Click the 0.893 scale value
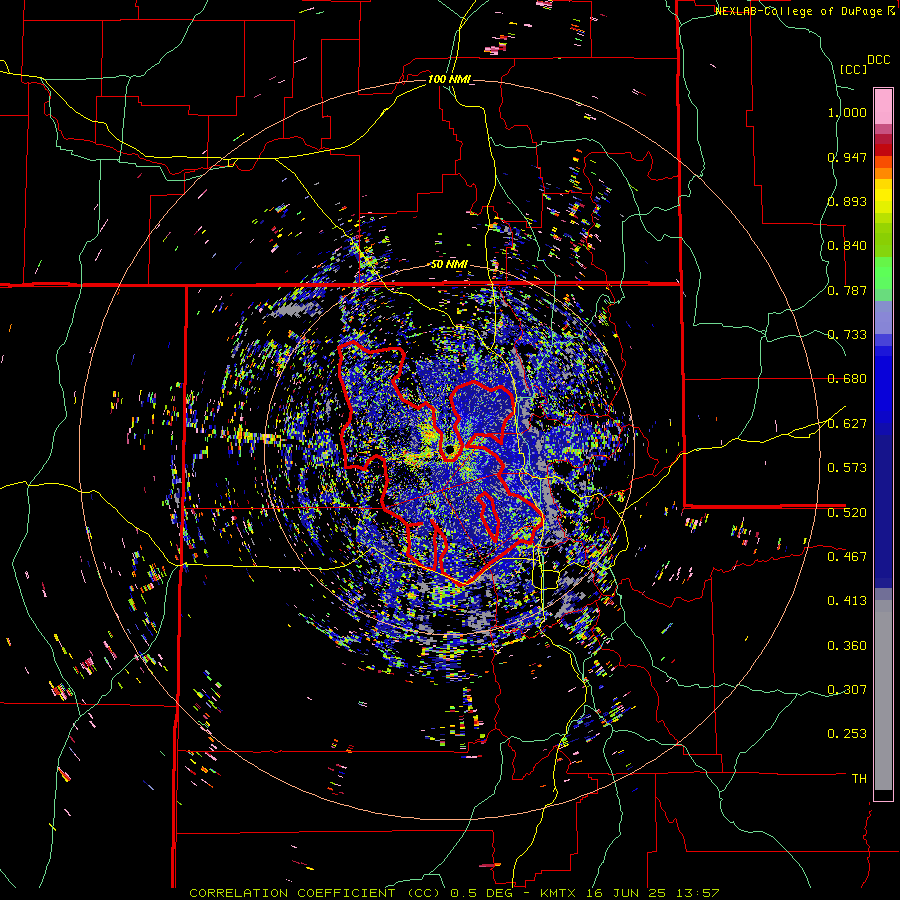The width and height of the screenshot is (900, 900). click(847, 201)
